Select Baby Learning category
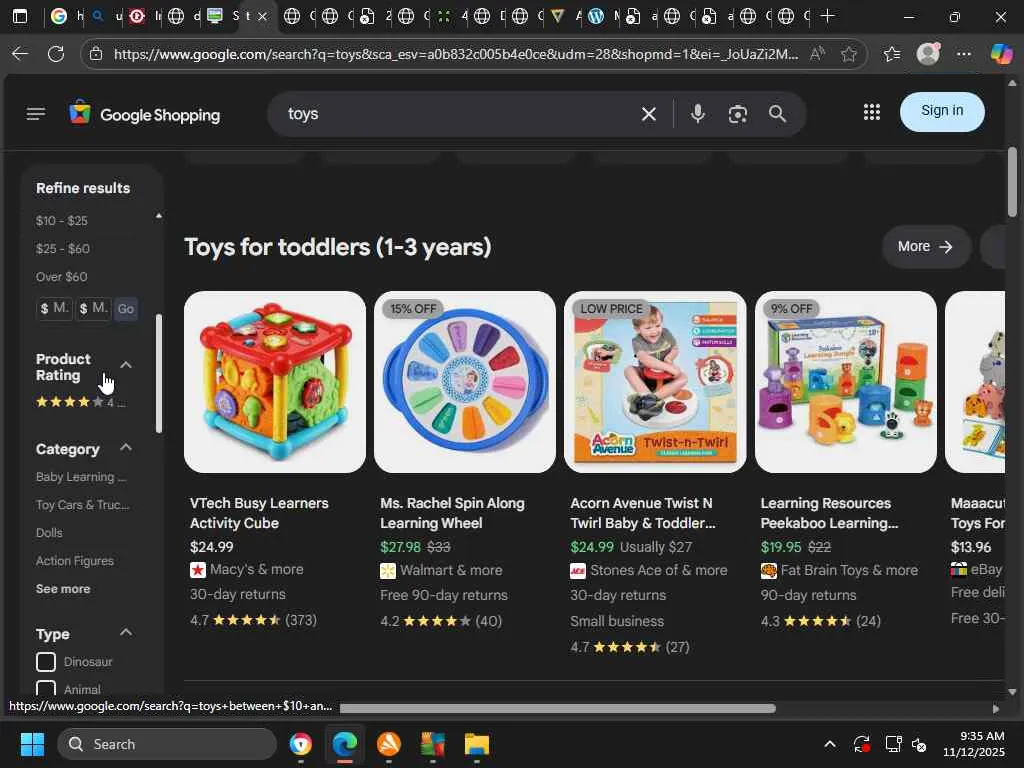Image resolution: width=1024 pixels, height=768 pixels. (81, 477)
